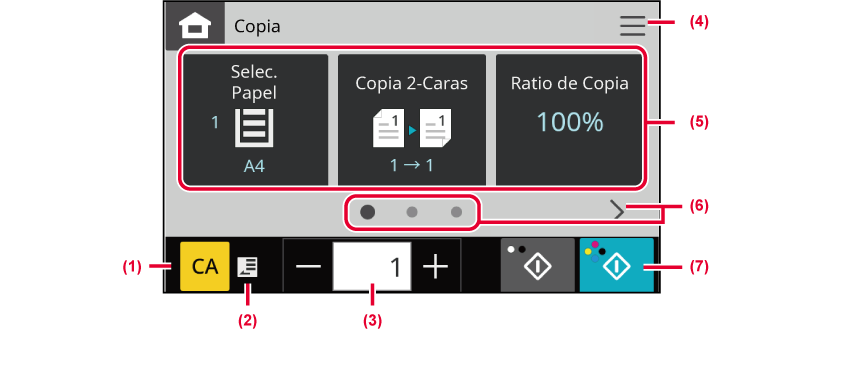The height and width of the screenshot is (370, 842).
Task: Open the hamburger menu in Copia
Action: click(x=632, y=26)
